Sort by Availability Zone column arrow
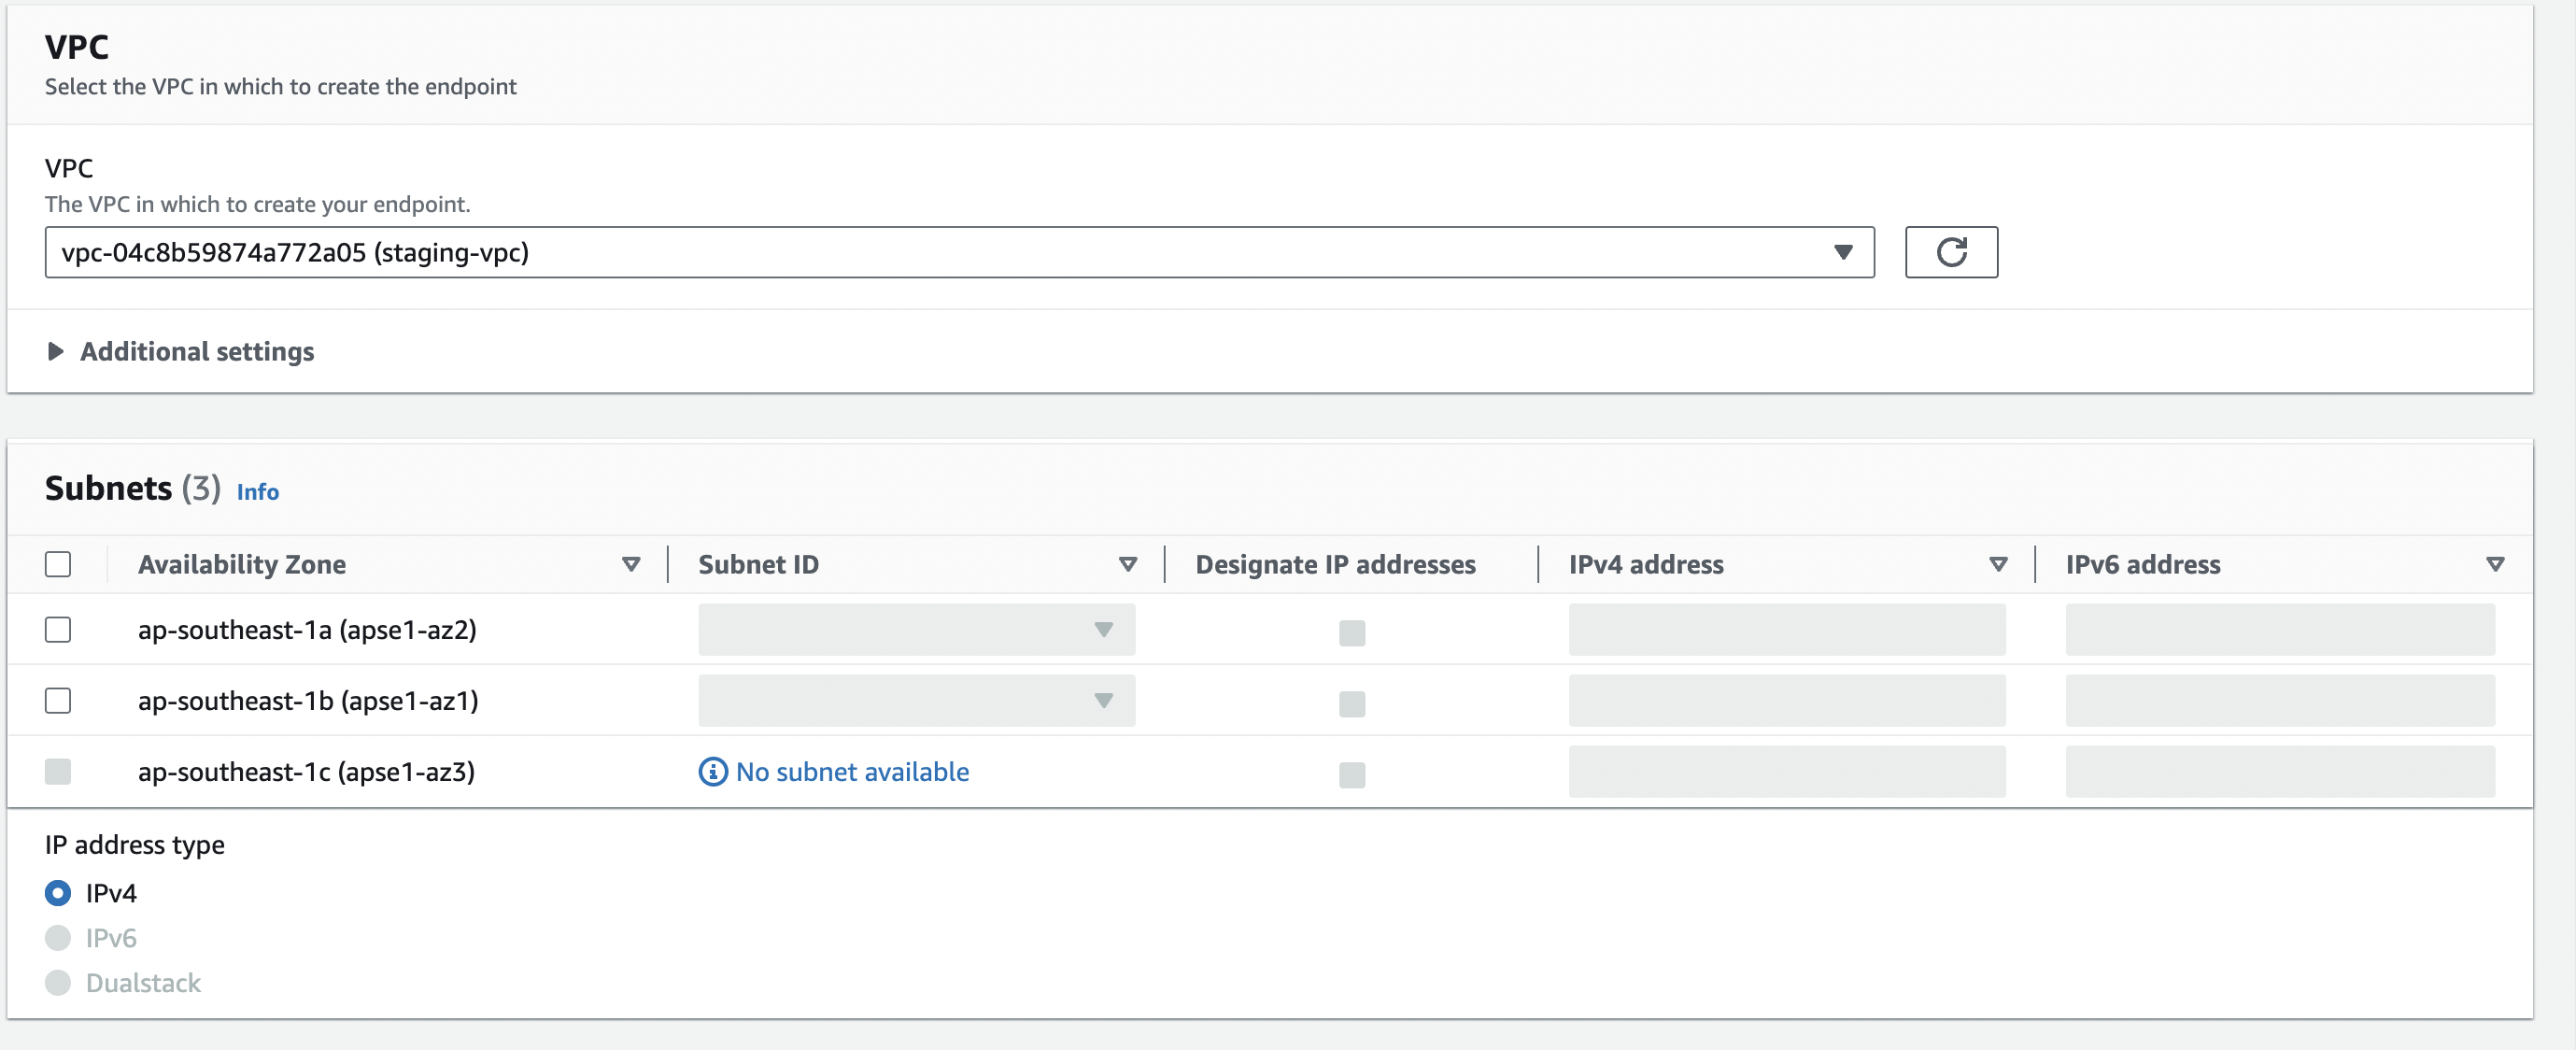2576x1050 pixels. click(630, 564)
